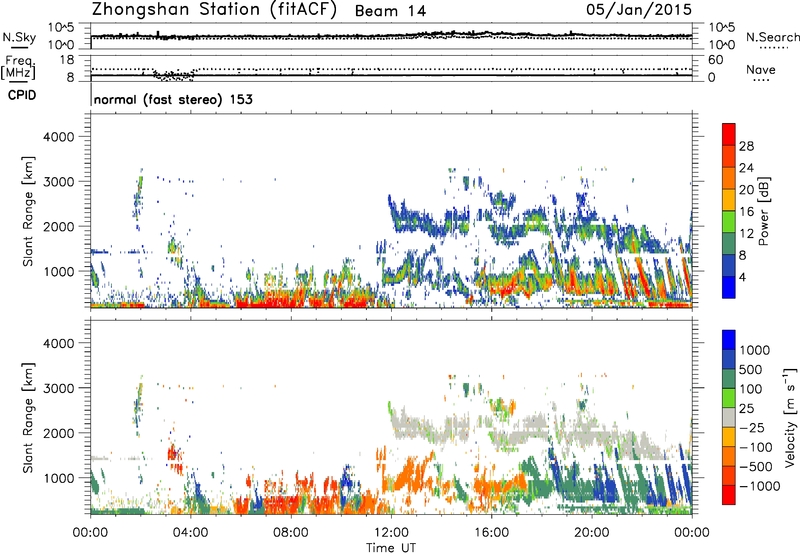Click the "N.Sky" legend label

click(19, 37)
